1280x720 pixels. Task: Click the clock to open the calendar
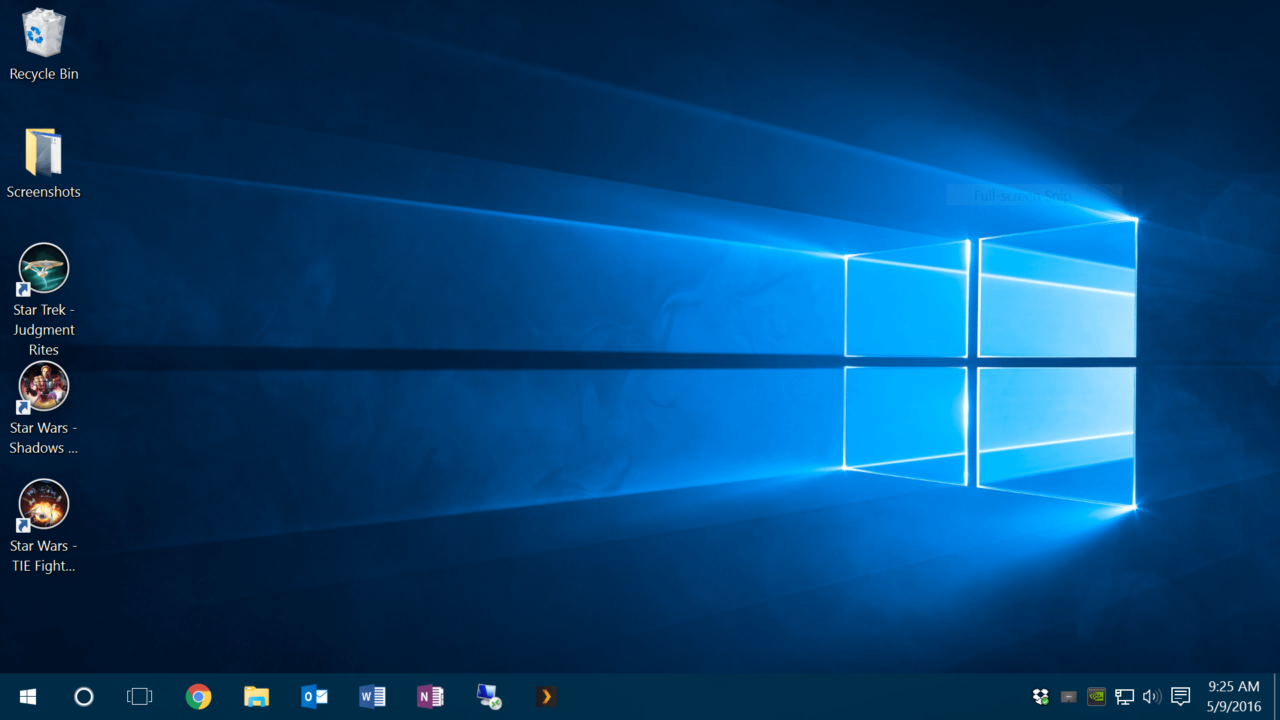[x=1231, y=696]
